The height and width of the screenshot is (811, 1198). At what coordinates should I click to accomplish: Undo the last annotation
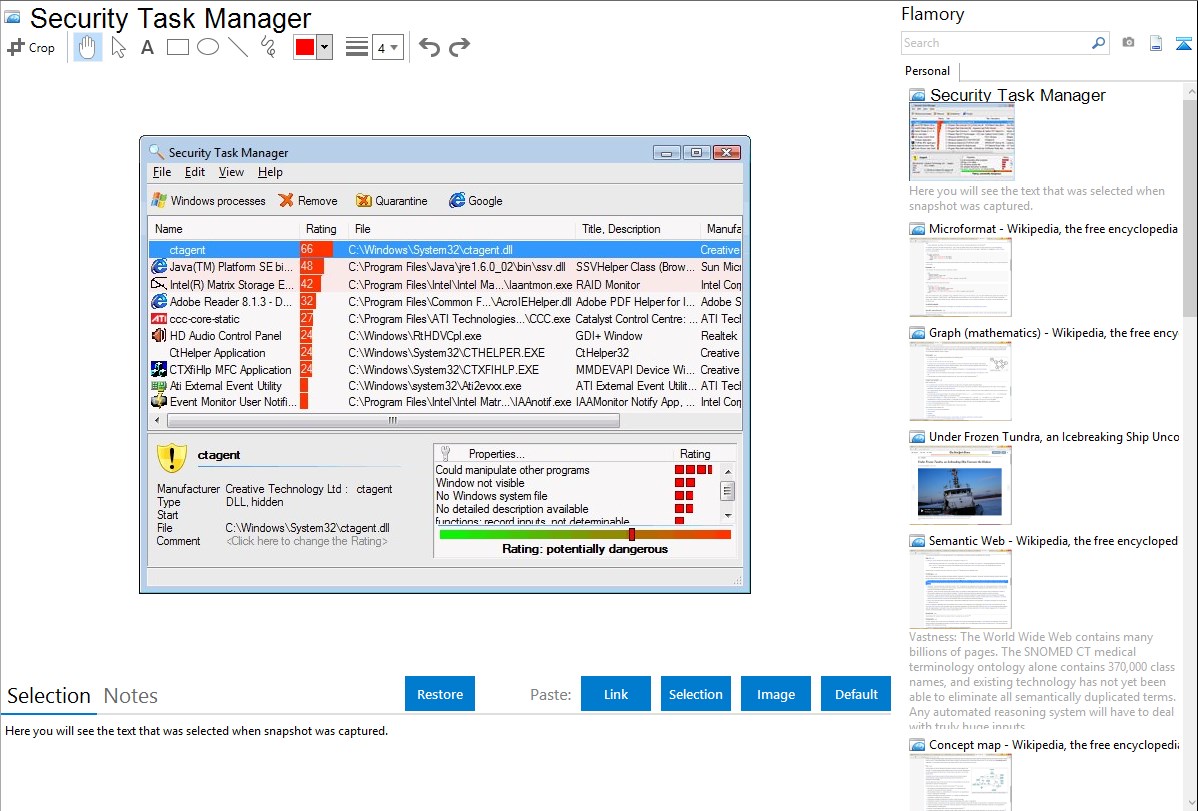click(x=429, y=47)
